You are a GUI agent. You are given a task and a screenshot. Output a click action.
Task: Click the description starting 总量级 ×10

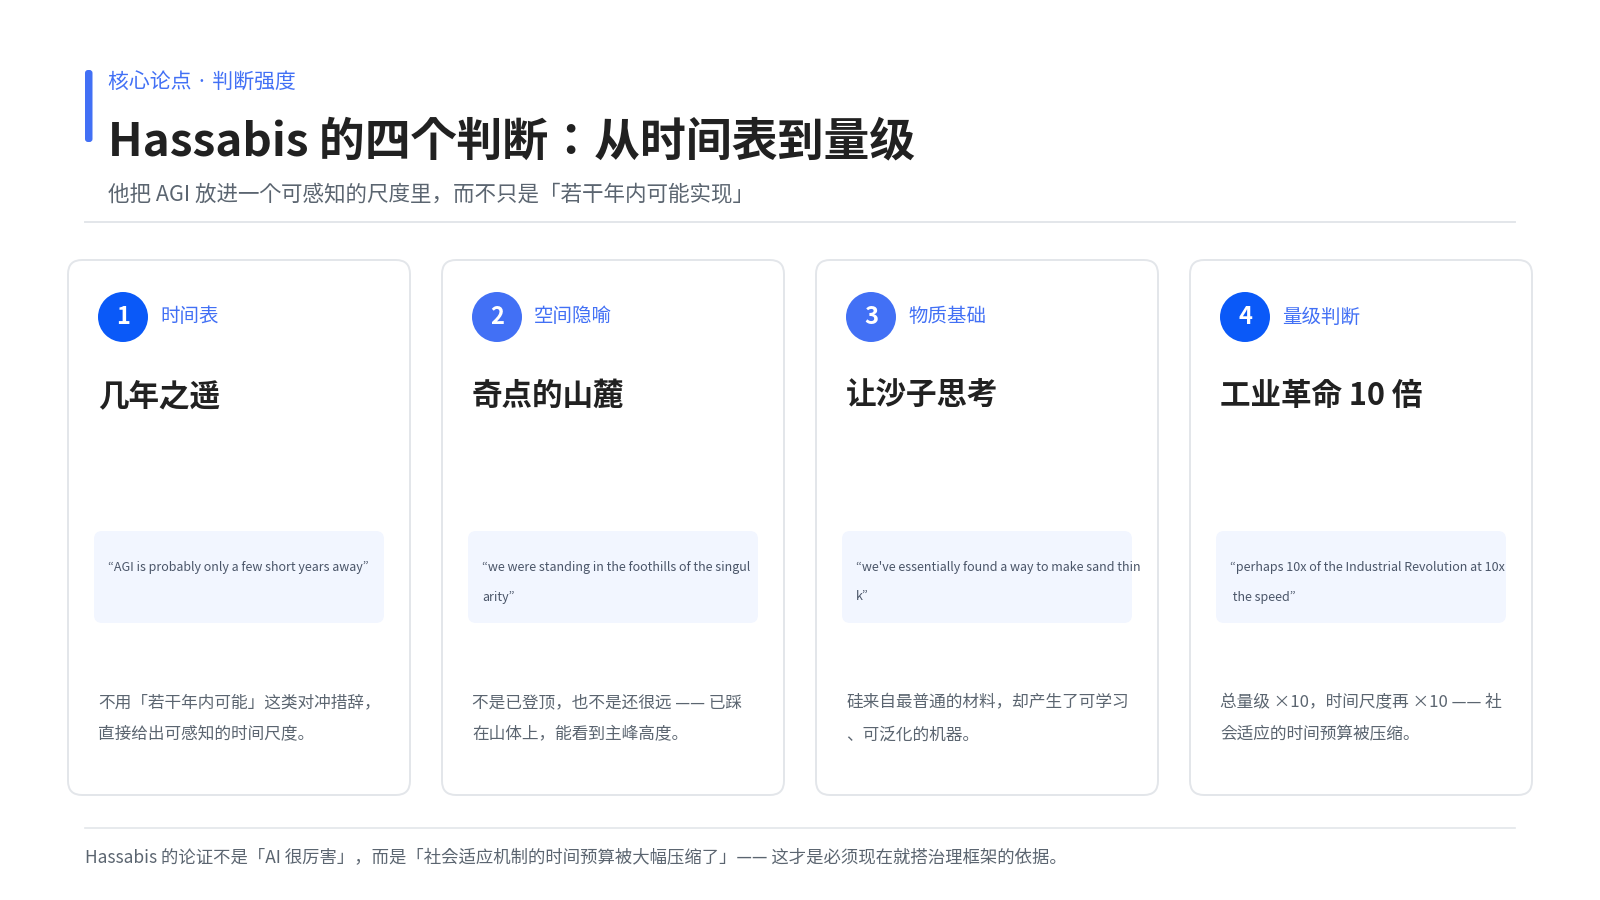coord(1361,717)
